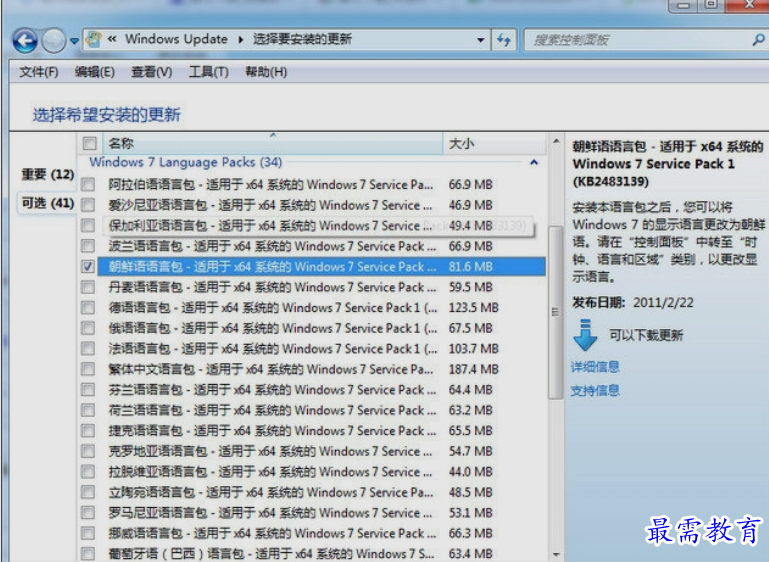Minimize the Windows Update window
Viewport: 769px width, 562px height.
coord(684,5)
